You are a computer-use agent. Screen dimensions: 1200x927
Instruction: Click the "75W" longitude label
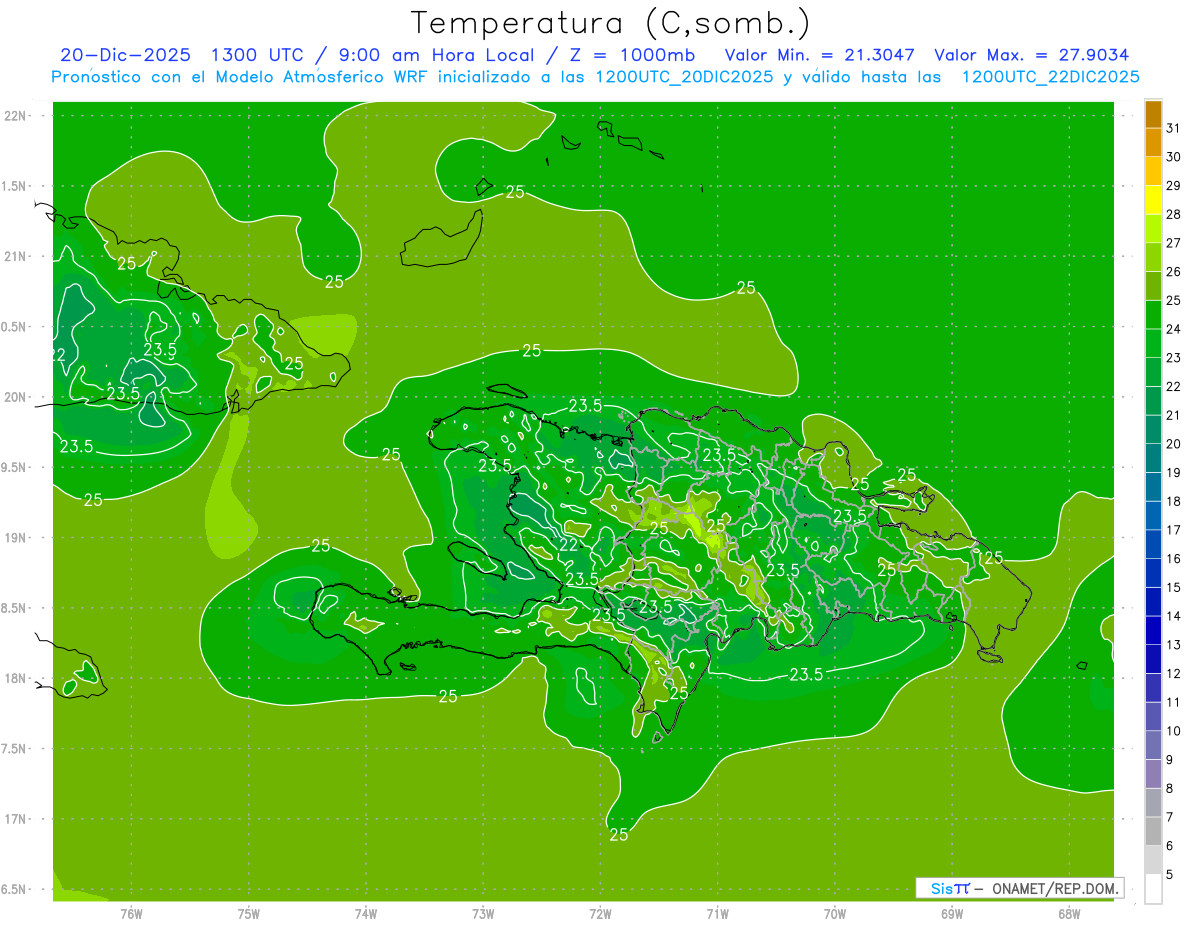pyautogui.click(x=248, y=913)
